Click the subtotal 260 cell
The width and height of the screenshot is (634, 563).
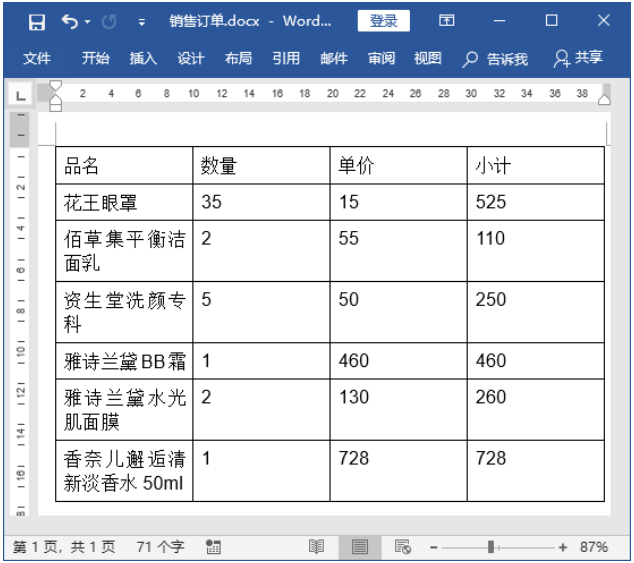[536, 409]
